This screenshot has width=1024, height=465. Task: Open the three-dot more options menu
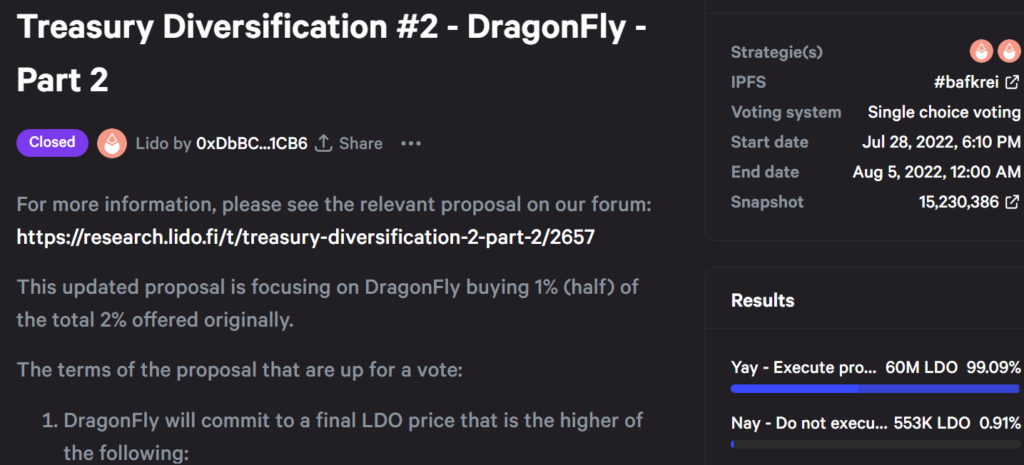[411, 144]
